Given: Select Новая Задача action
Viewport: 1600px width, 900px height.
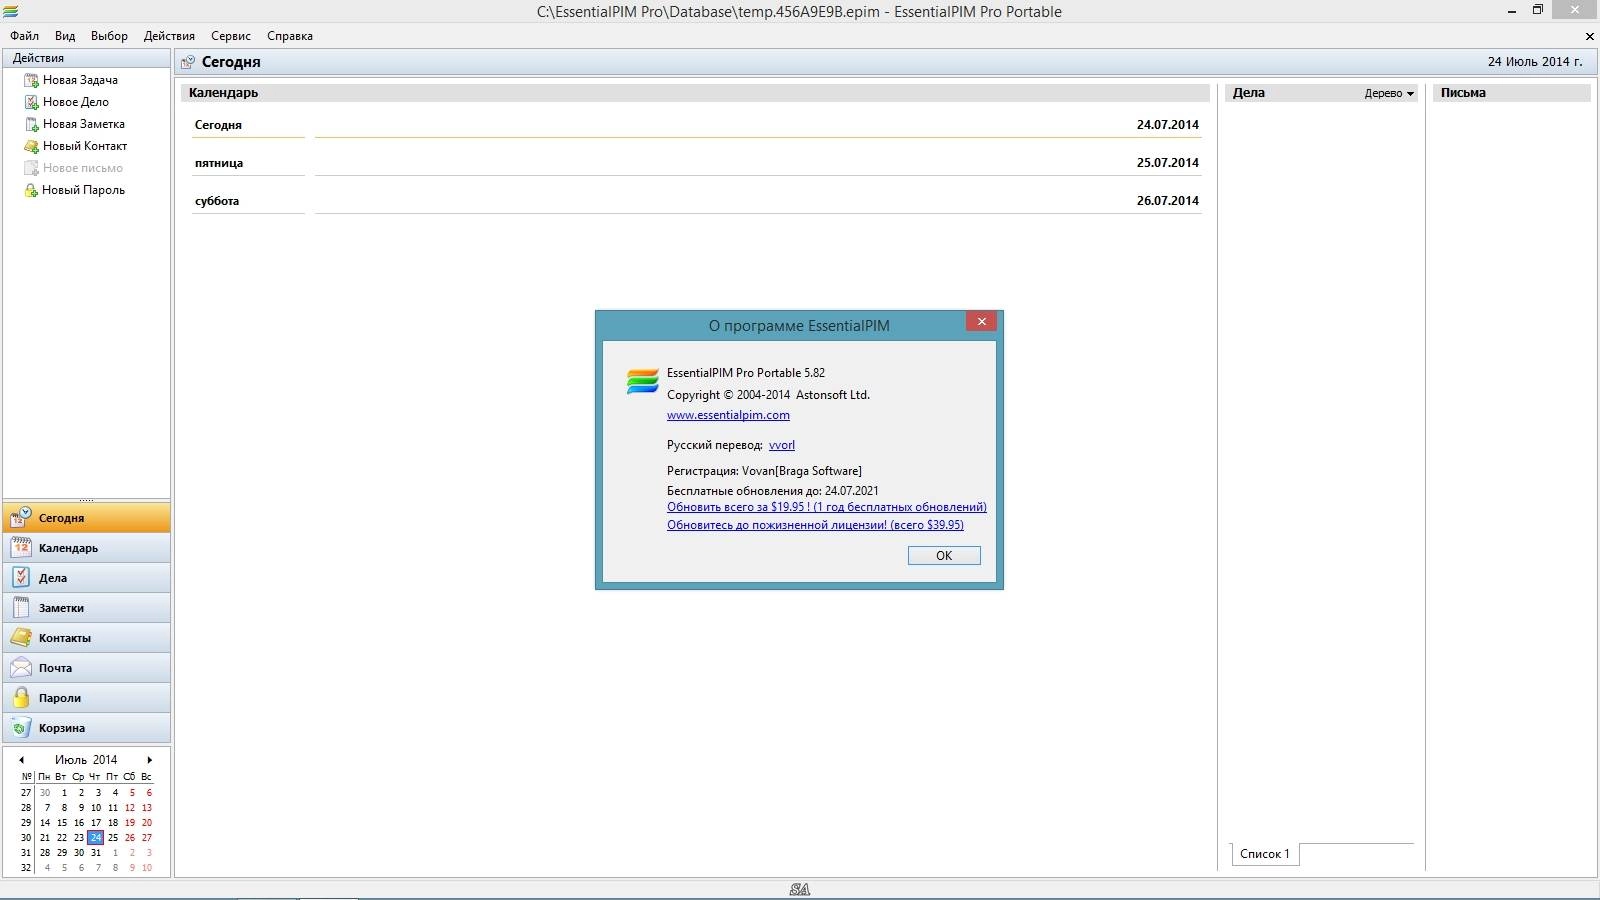Looking at the screenshot, I should pos(80,80).
